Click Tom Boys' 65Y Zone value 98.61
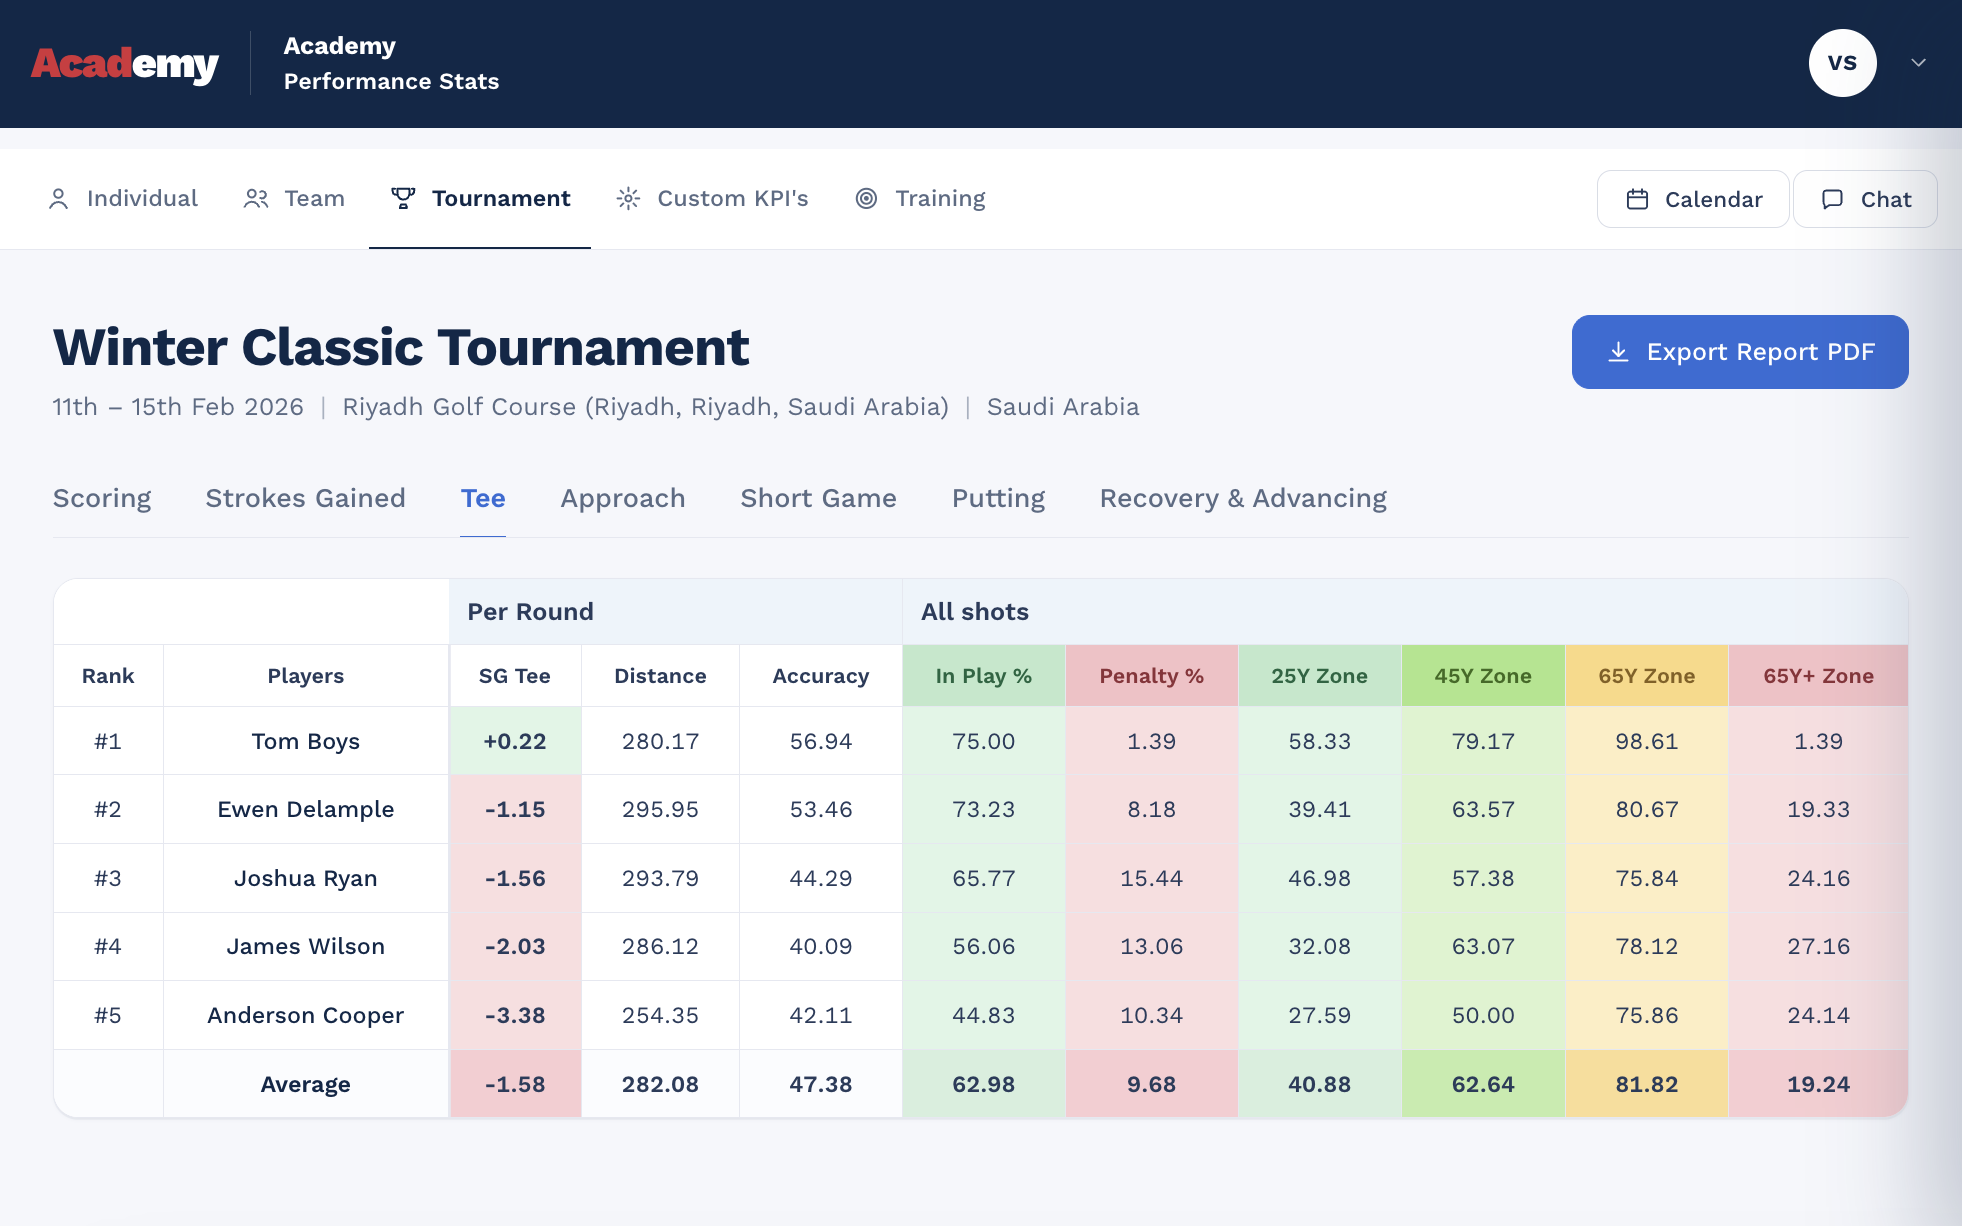Screen dimensions: 1962x1226 click(x=1647, y=742)
